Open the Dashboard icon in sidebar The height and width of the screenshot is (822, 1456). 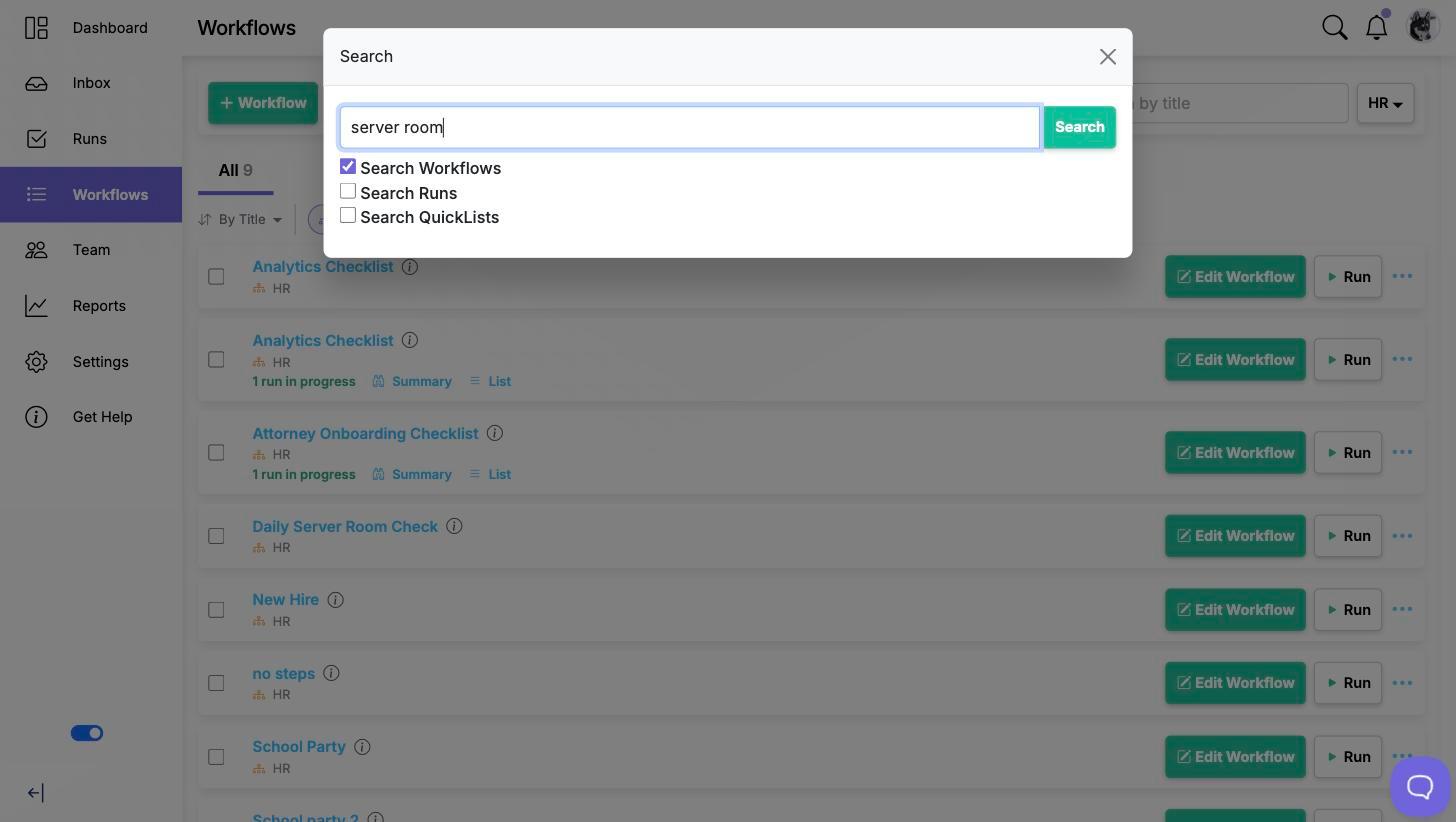tap(36, 28)
